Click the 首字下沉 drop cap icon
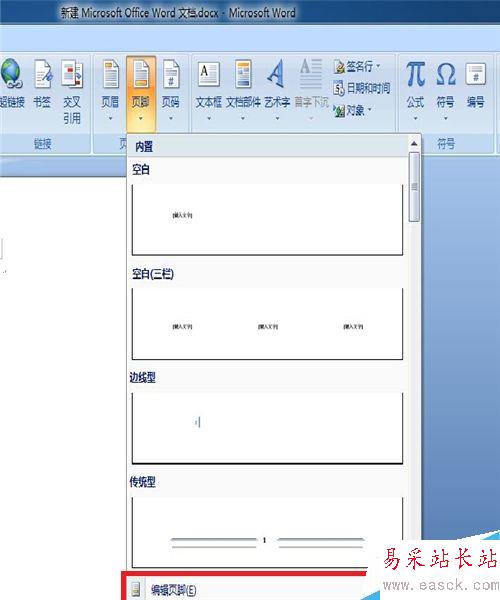 pyautogui.click(x=311, y=73)
